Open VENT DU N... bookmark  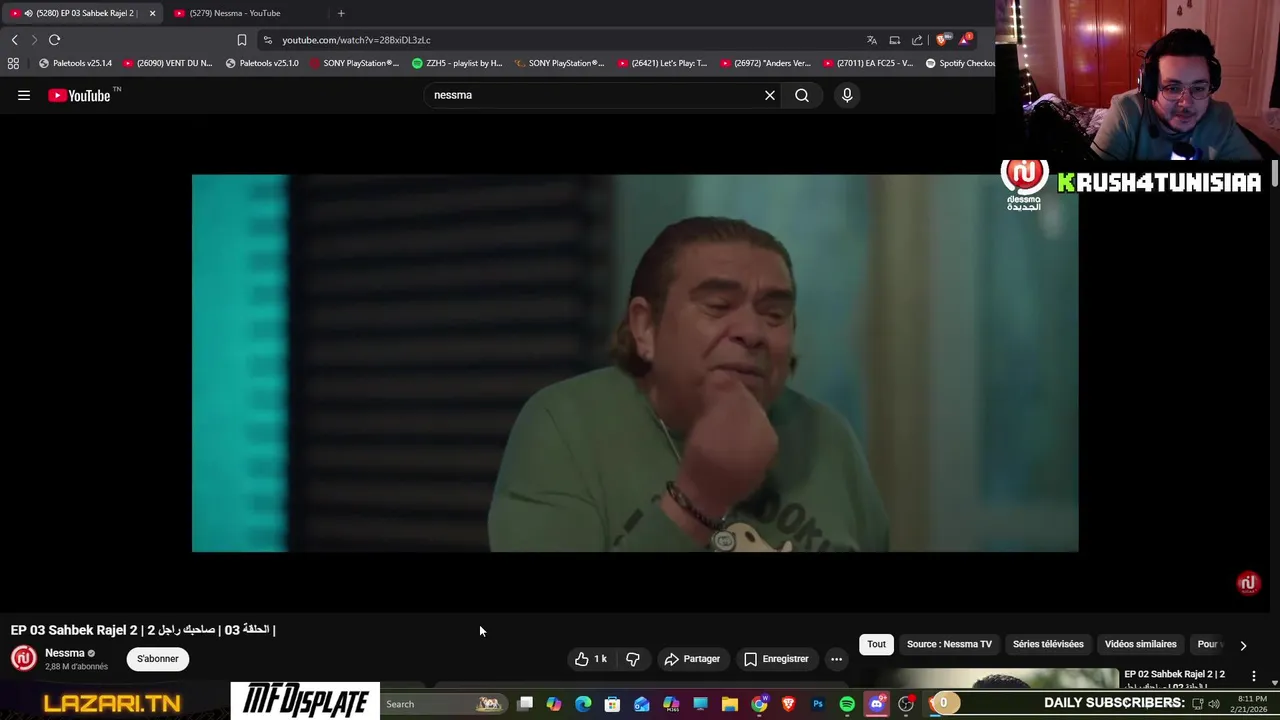[x=168, y=63]
